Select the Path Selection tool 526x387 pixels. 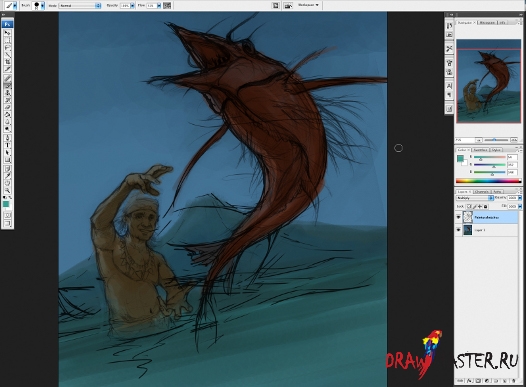[7, 153]
